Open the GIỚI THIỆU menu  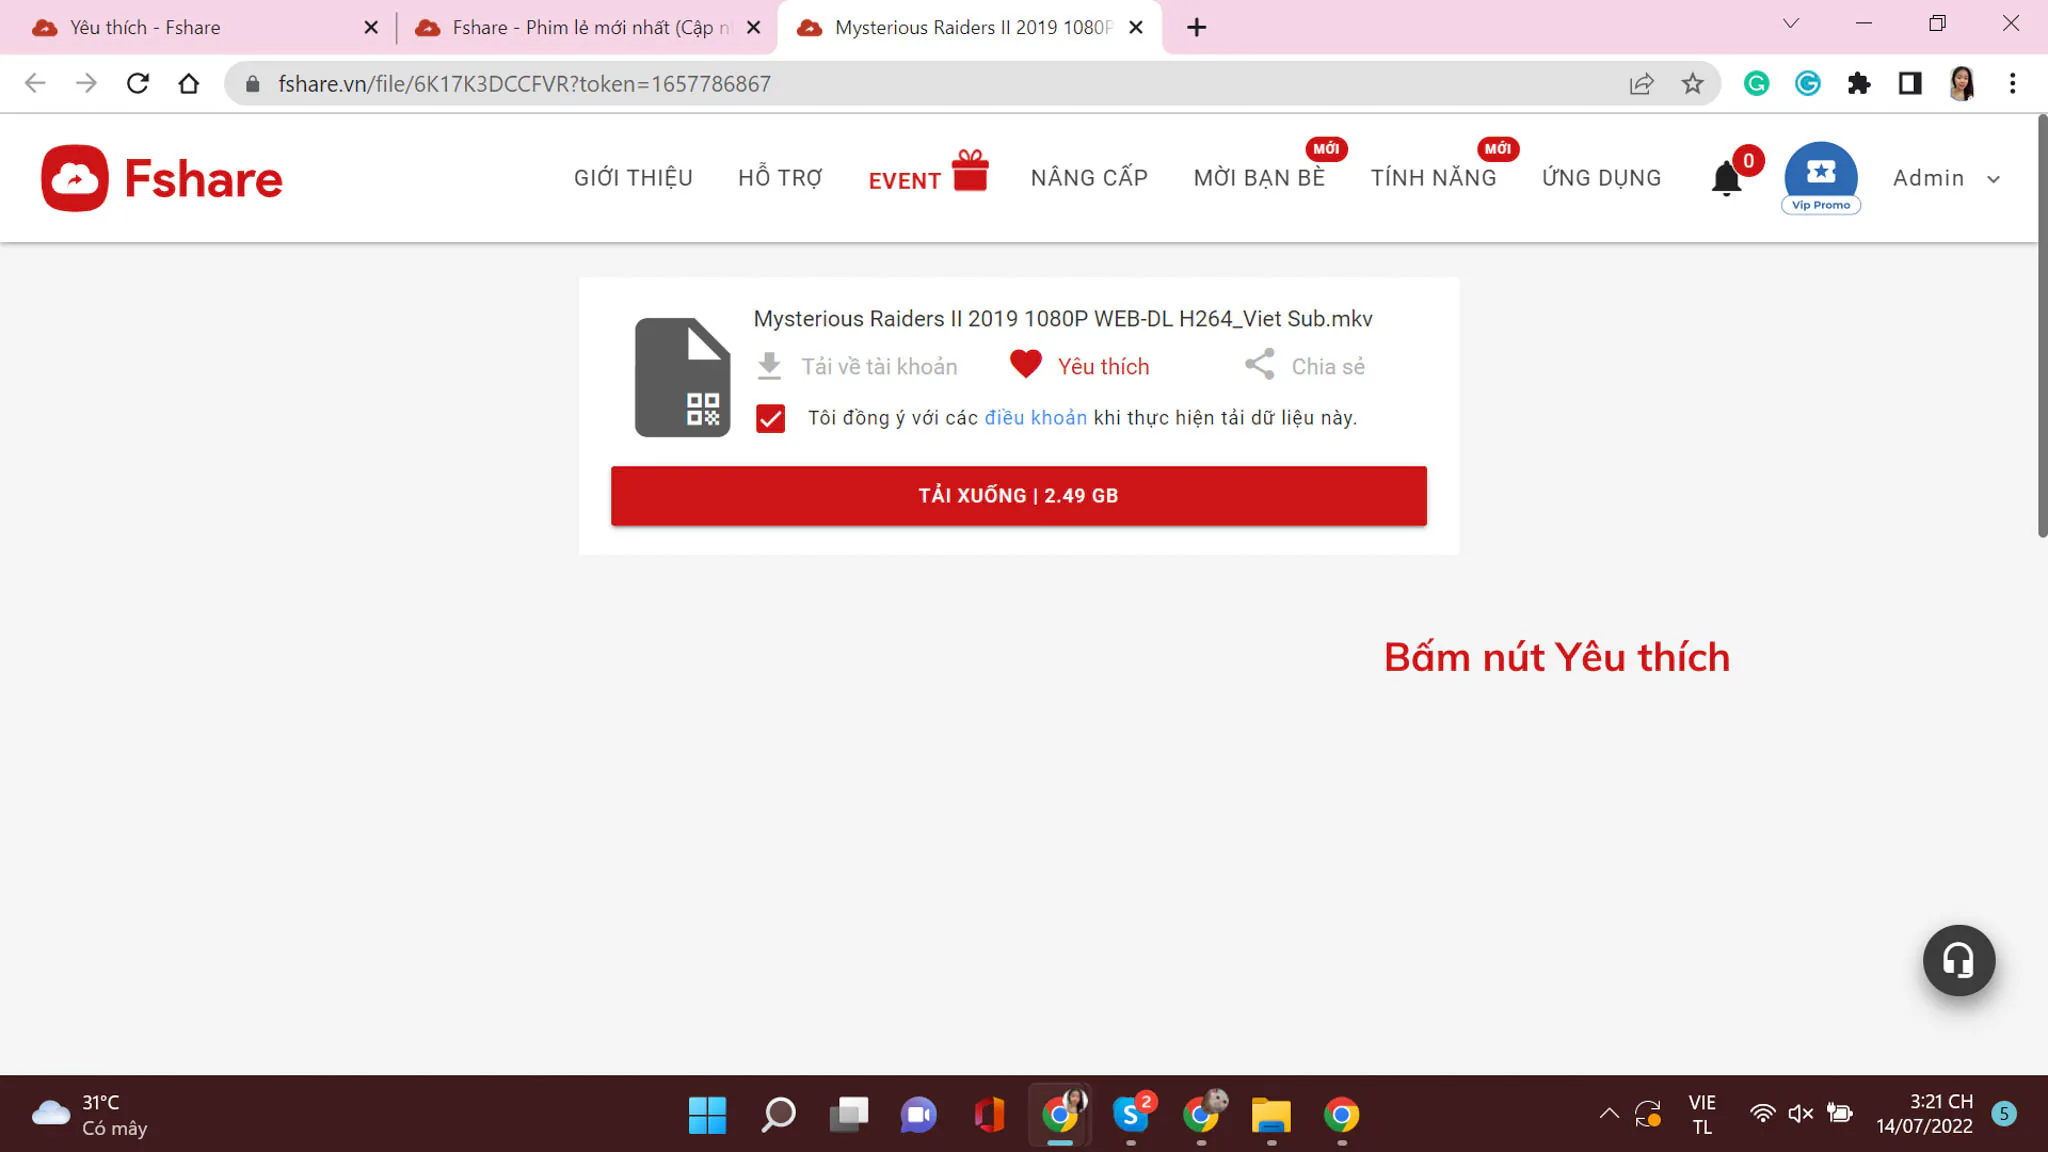pyautogui.click(x=633, y=178)
